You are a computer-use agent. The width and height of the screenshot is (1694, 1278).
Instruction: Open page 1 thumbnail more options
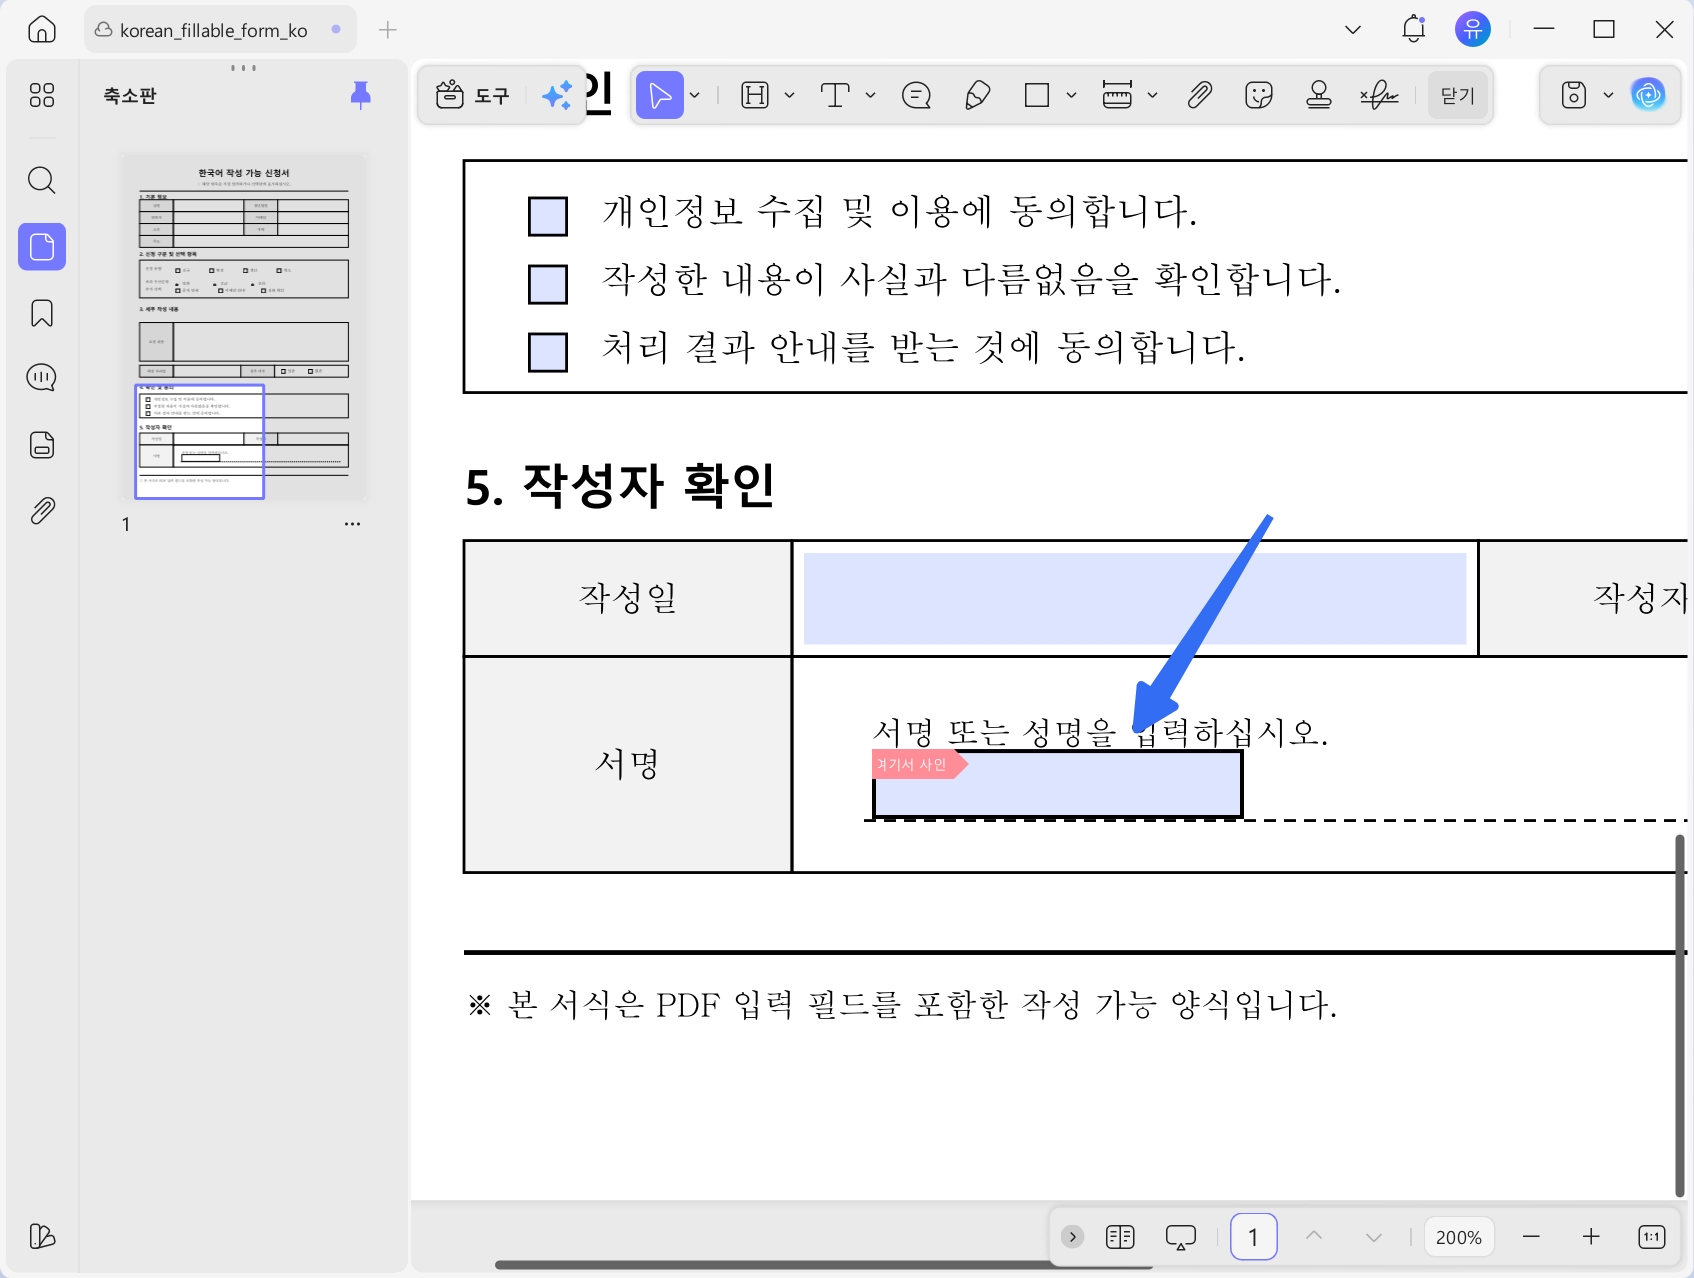point(352,524)
